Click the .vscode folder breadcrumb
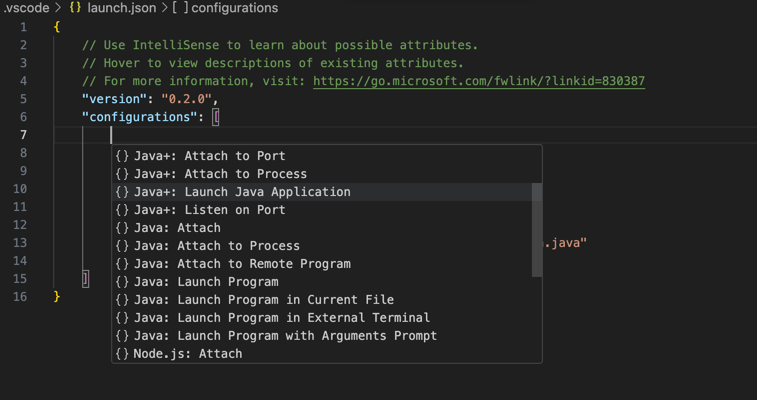The image size is (757, 400). [x=26, y=8]
